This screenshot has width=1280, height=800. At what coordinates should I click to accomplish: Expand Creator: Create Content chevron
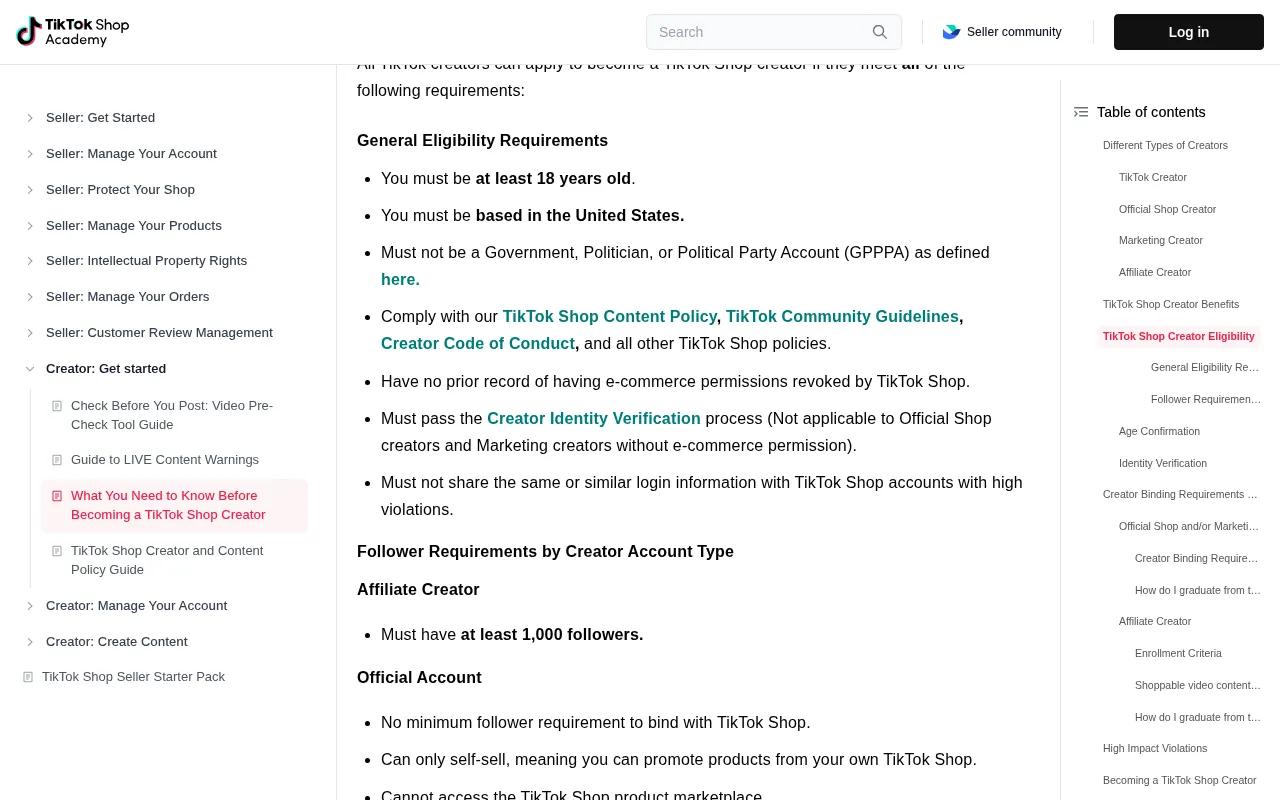tap(30, 642)
